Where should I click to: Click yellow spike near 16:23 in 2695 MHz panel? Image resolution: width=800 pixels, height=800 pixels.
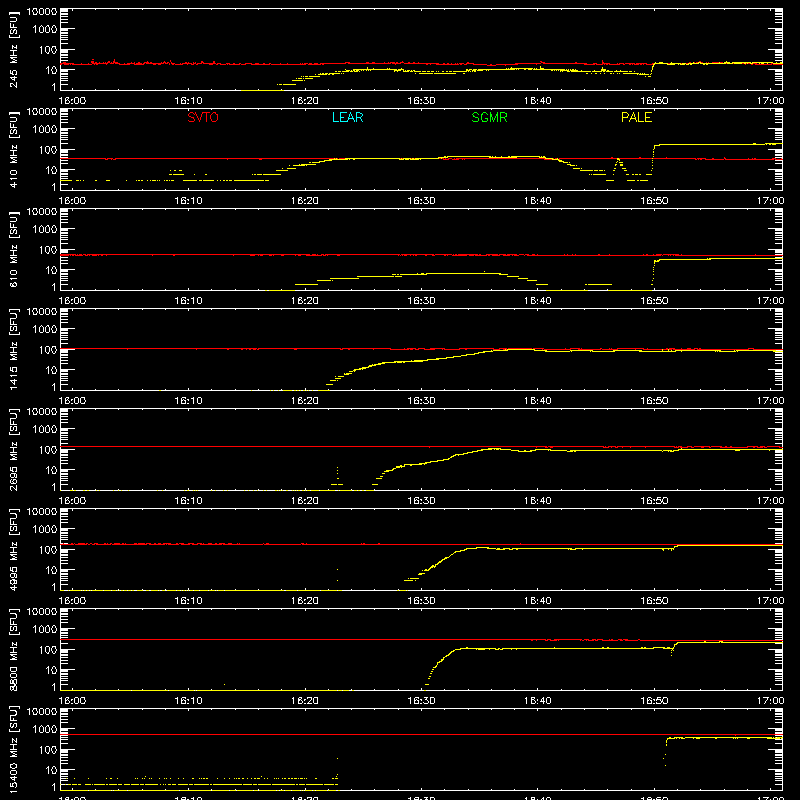337,476
